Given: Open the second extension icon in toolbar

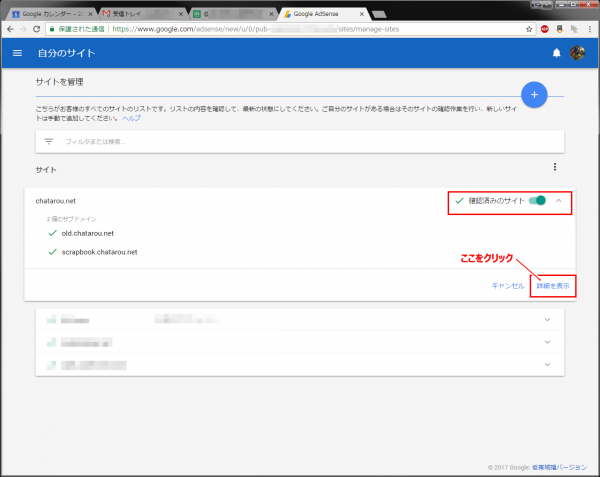Looking at the screenshot, I should click(559, 29).
